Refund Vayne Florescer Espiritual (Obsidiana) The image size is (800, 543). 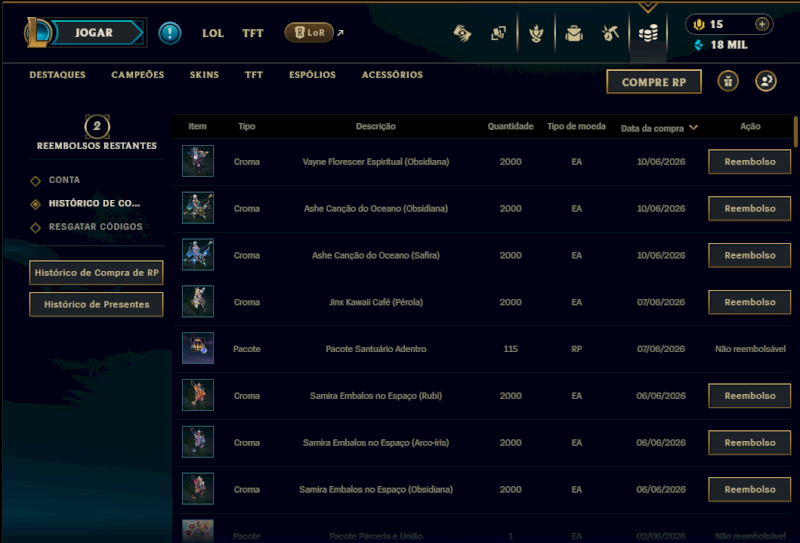coord(749,162)
